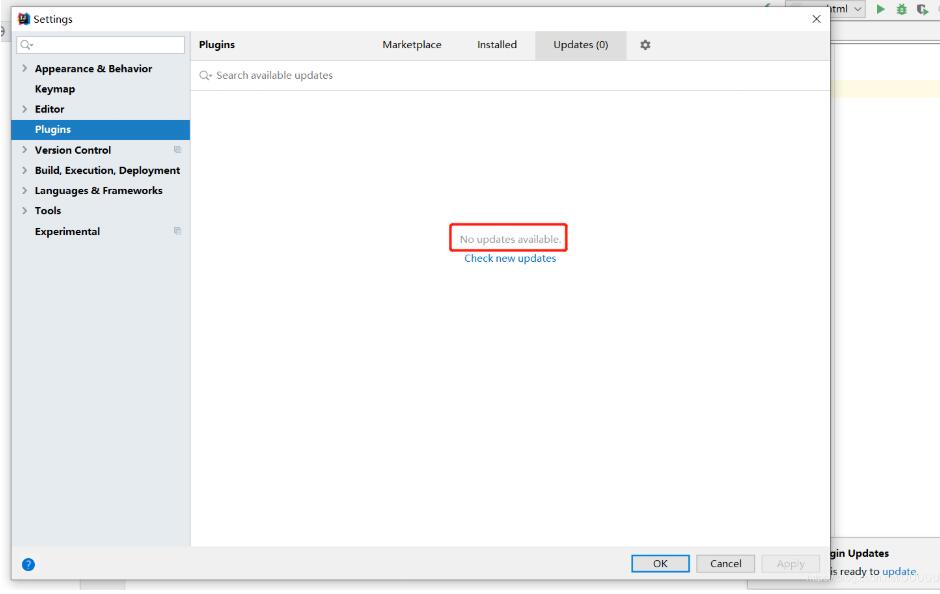Run with Coverage using the shield icon
The width and height of the screenshot is (940, 594).
coord(922,8)
